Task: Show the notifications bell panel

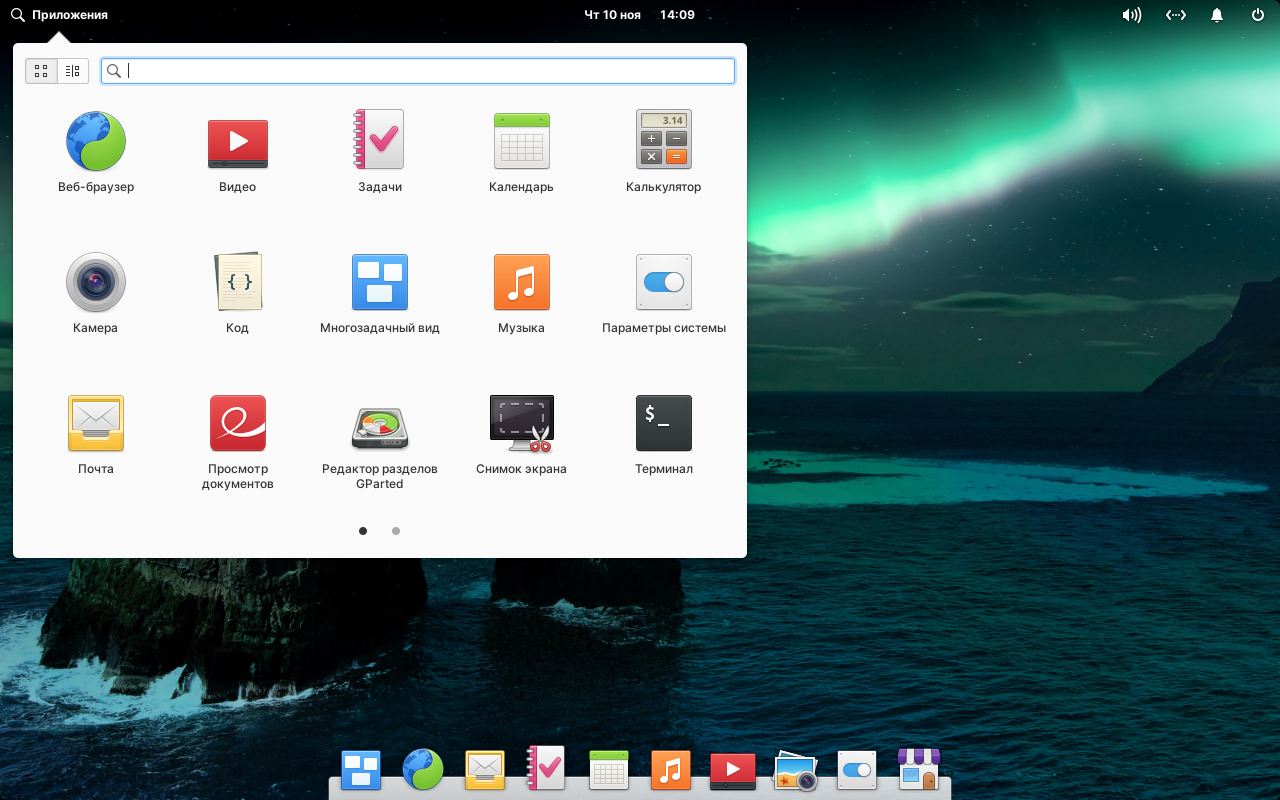Action: (x=1217, y=15)
